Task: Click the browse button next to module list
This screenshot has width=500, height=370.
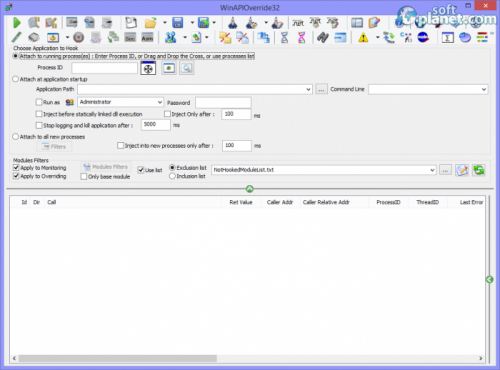Action: [x=445, y=170]
